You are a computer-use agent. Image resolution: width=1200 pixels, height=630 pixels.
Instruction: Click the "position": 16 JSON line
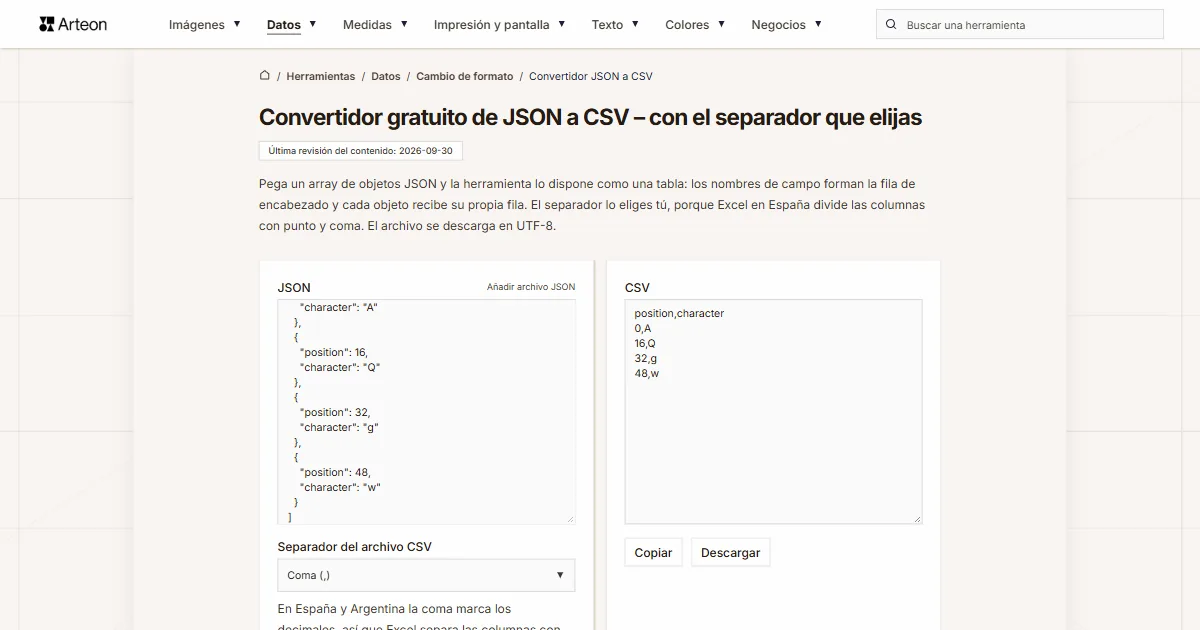point(334,352)
